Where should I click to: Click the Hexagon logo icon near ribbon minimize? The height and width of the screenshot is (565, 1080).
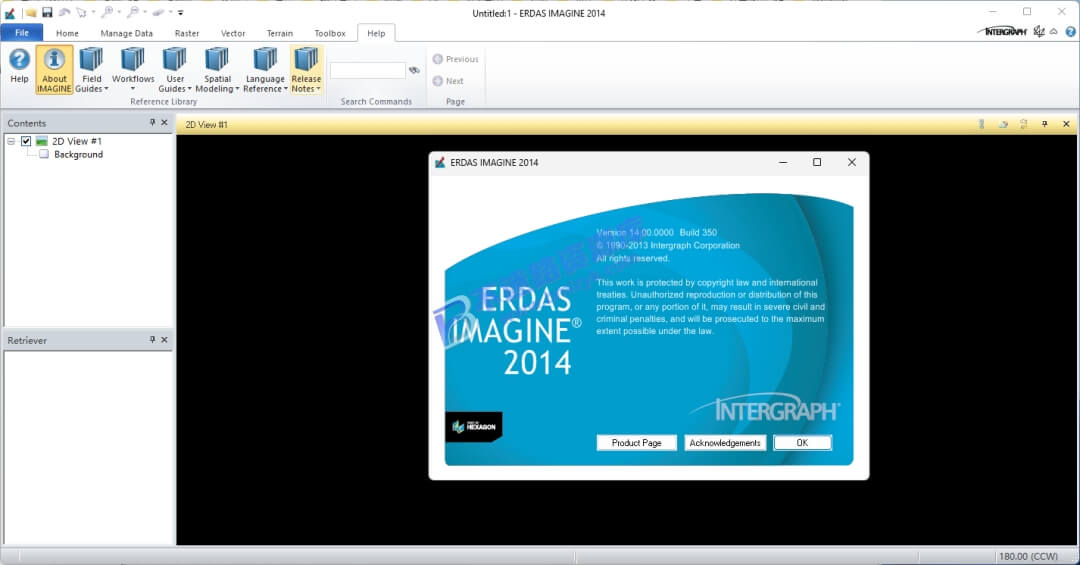pos(1039,32)
